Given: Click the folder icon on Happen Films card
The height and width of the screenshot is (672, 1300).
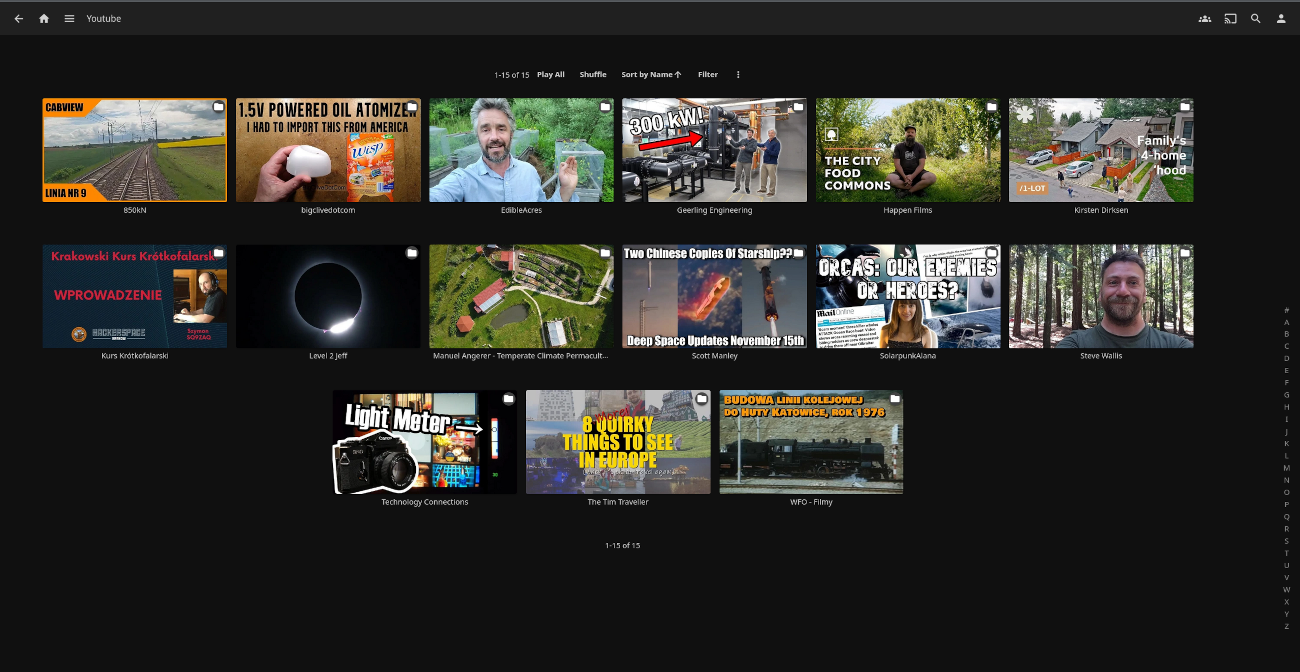Looking at the screenshot, I should pos(992,107).
